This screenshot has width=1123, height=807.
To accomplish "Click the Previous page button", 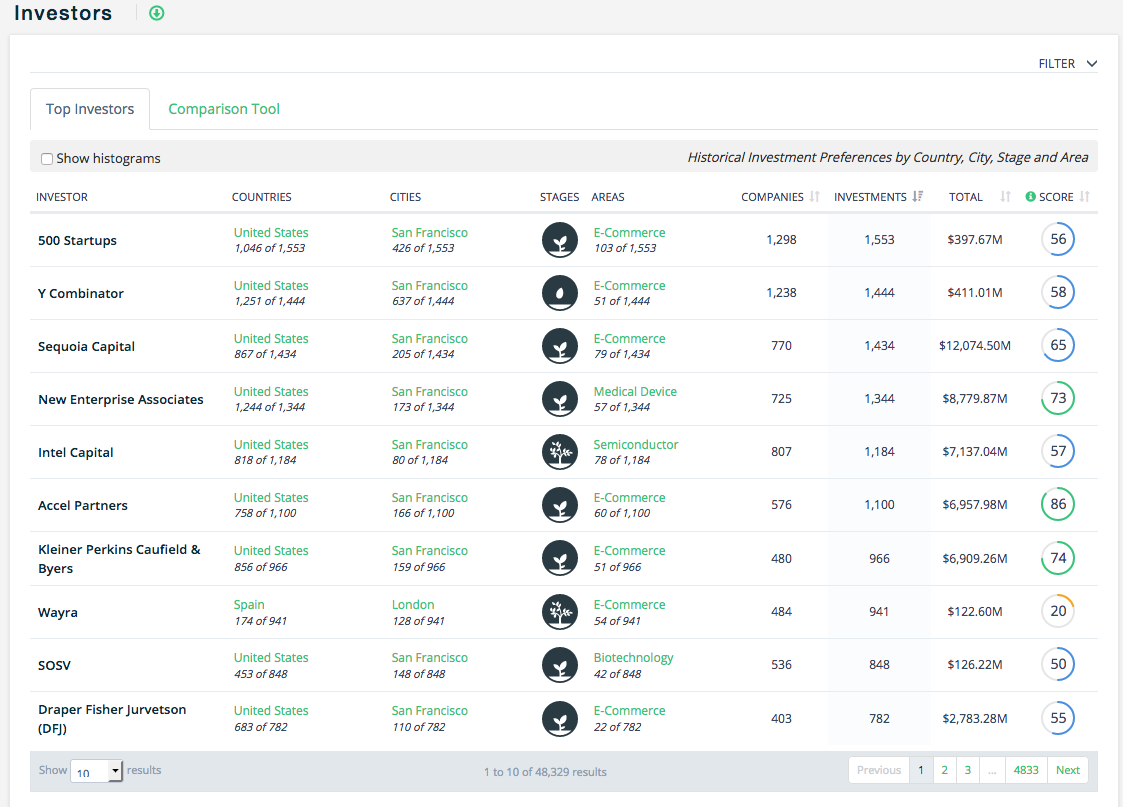I will pos(879,770).
